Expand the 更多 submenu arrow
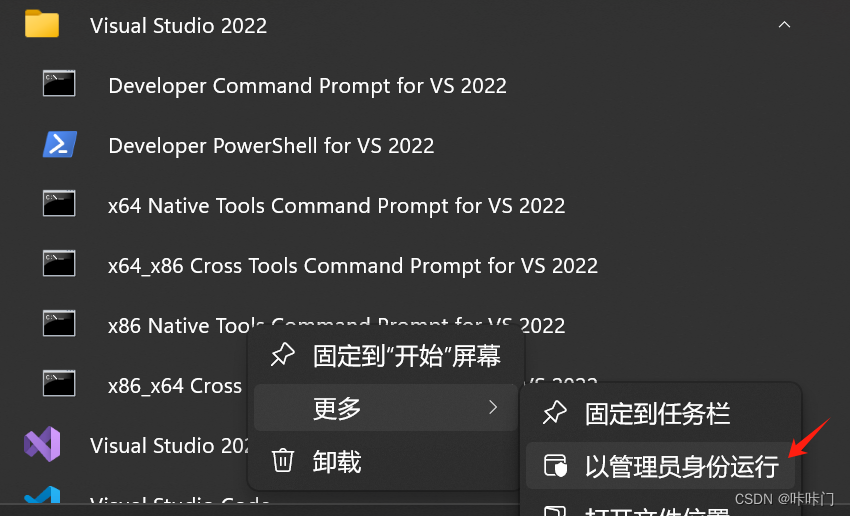 493,407
